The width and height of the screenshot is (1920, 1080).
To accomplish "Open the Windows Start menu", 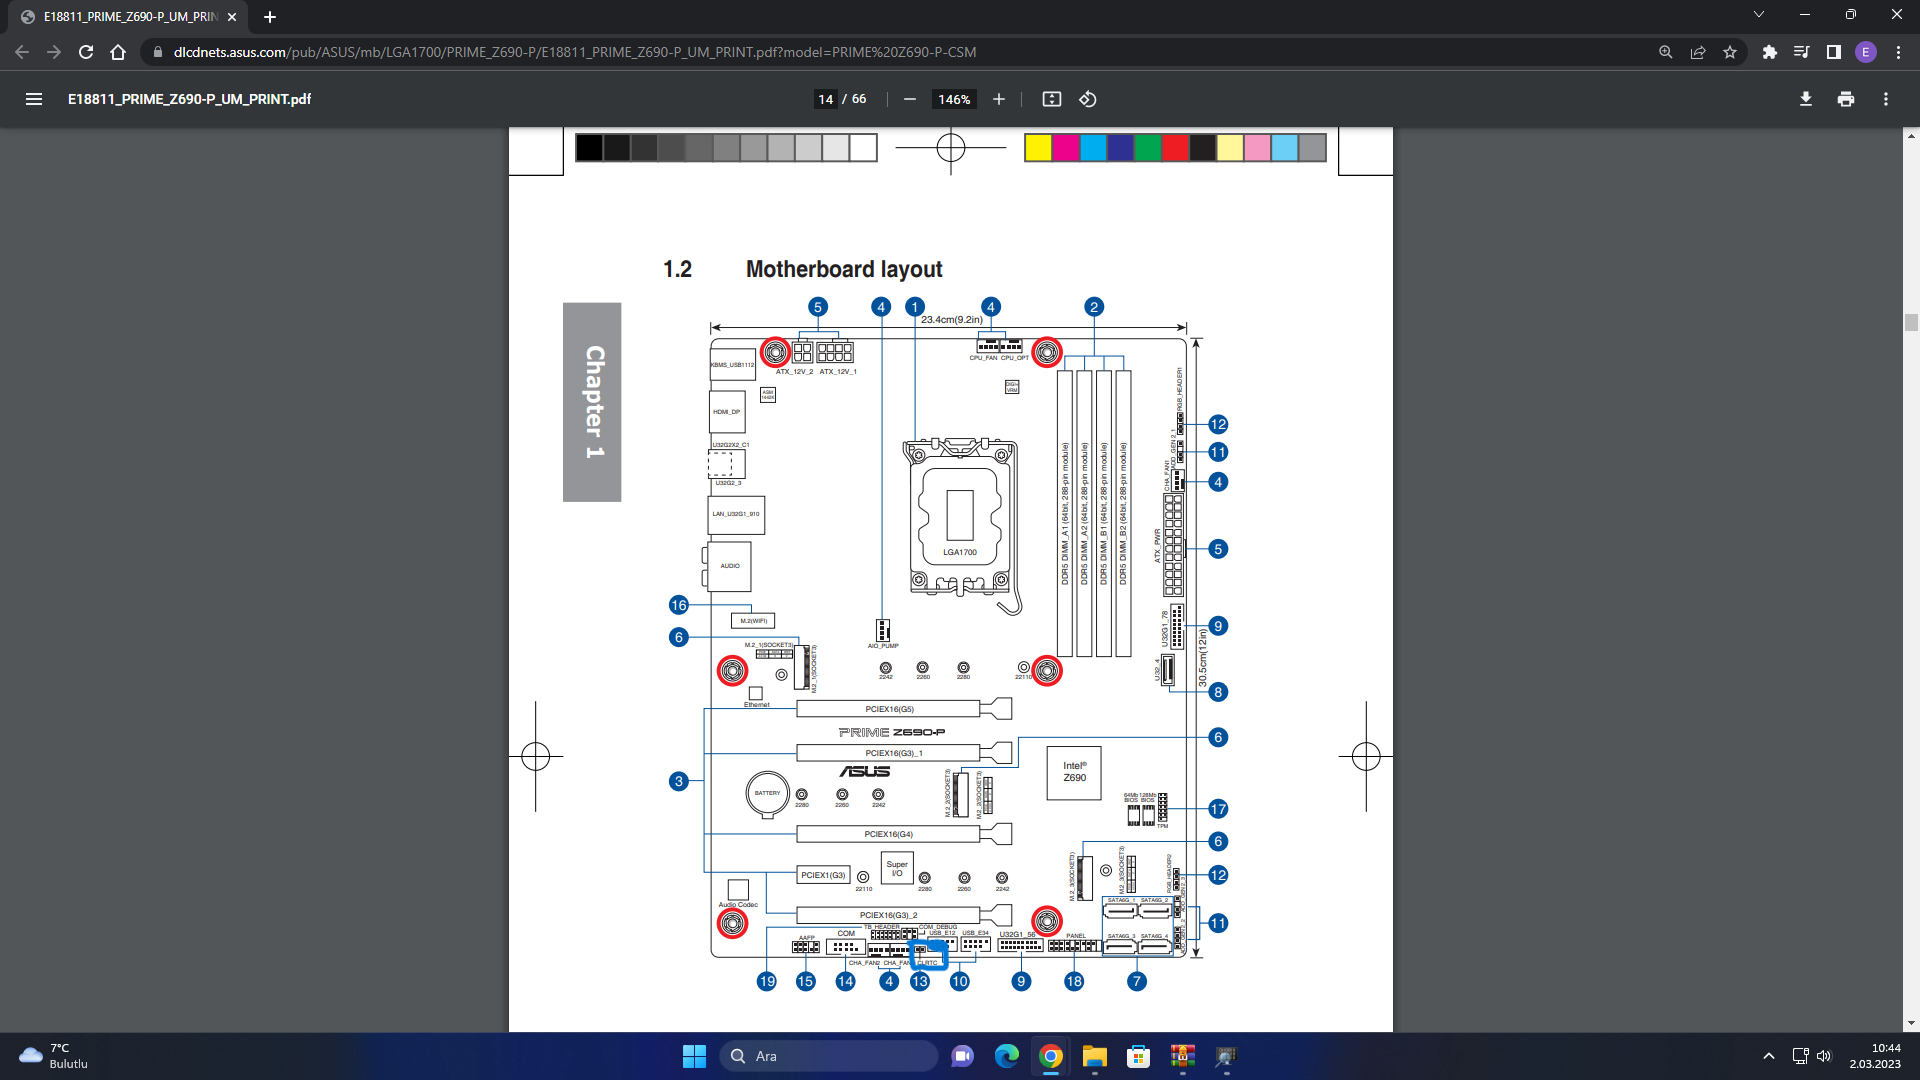I will (694, 1056).
